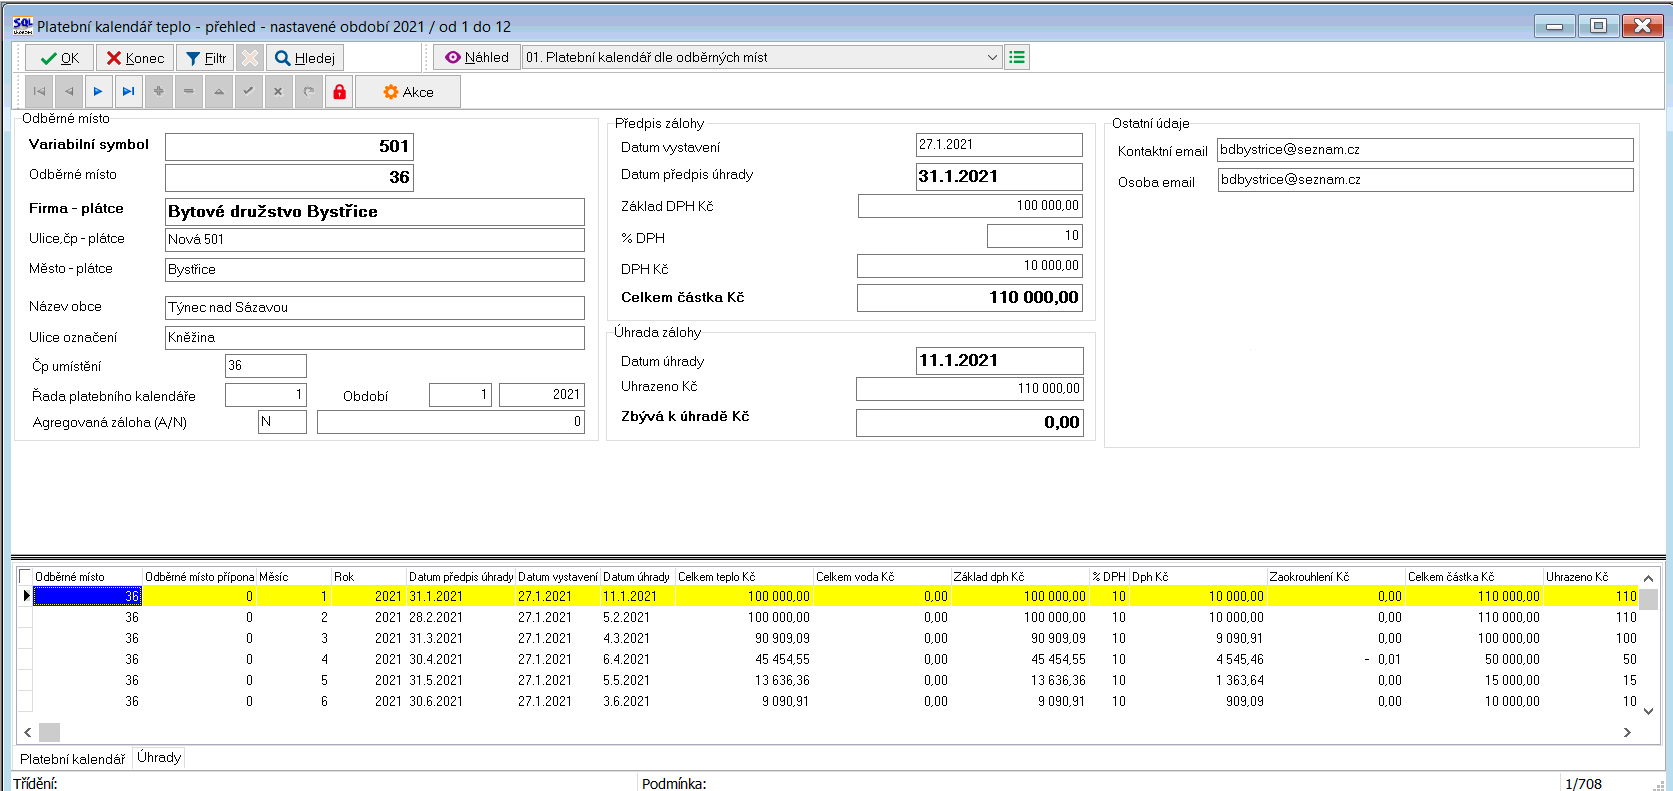Click the Kontaktní email input field
This screenshot has width=1673, height=791.
pos(1424,150)
